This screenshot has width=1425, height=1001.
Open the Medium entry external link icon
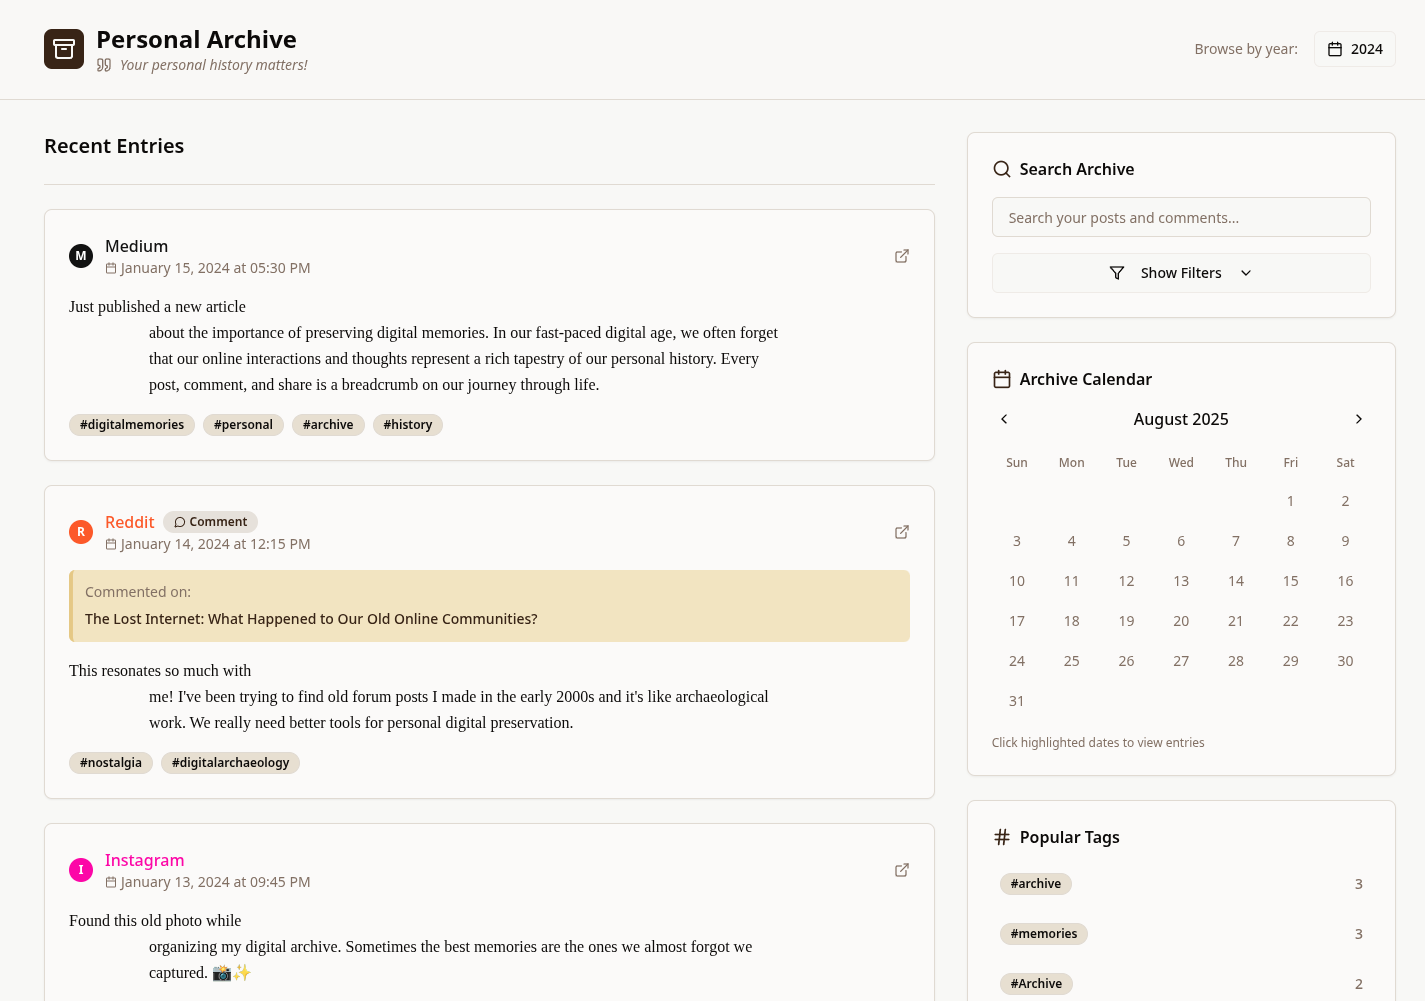point(902,256)
